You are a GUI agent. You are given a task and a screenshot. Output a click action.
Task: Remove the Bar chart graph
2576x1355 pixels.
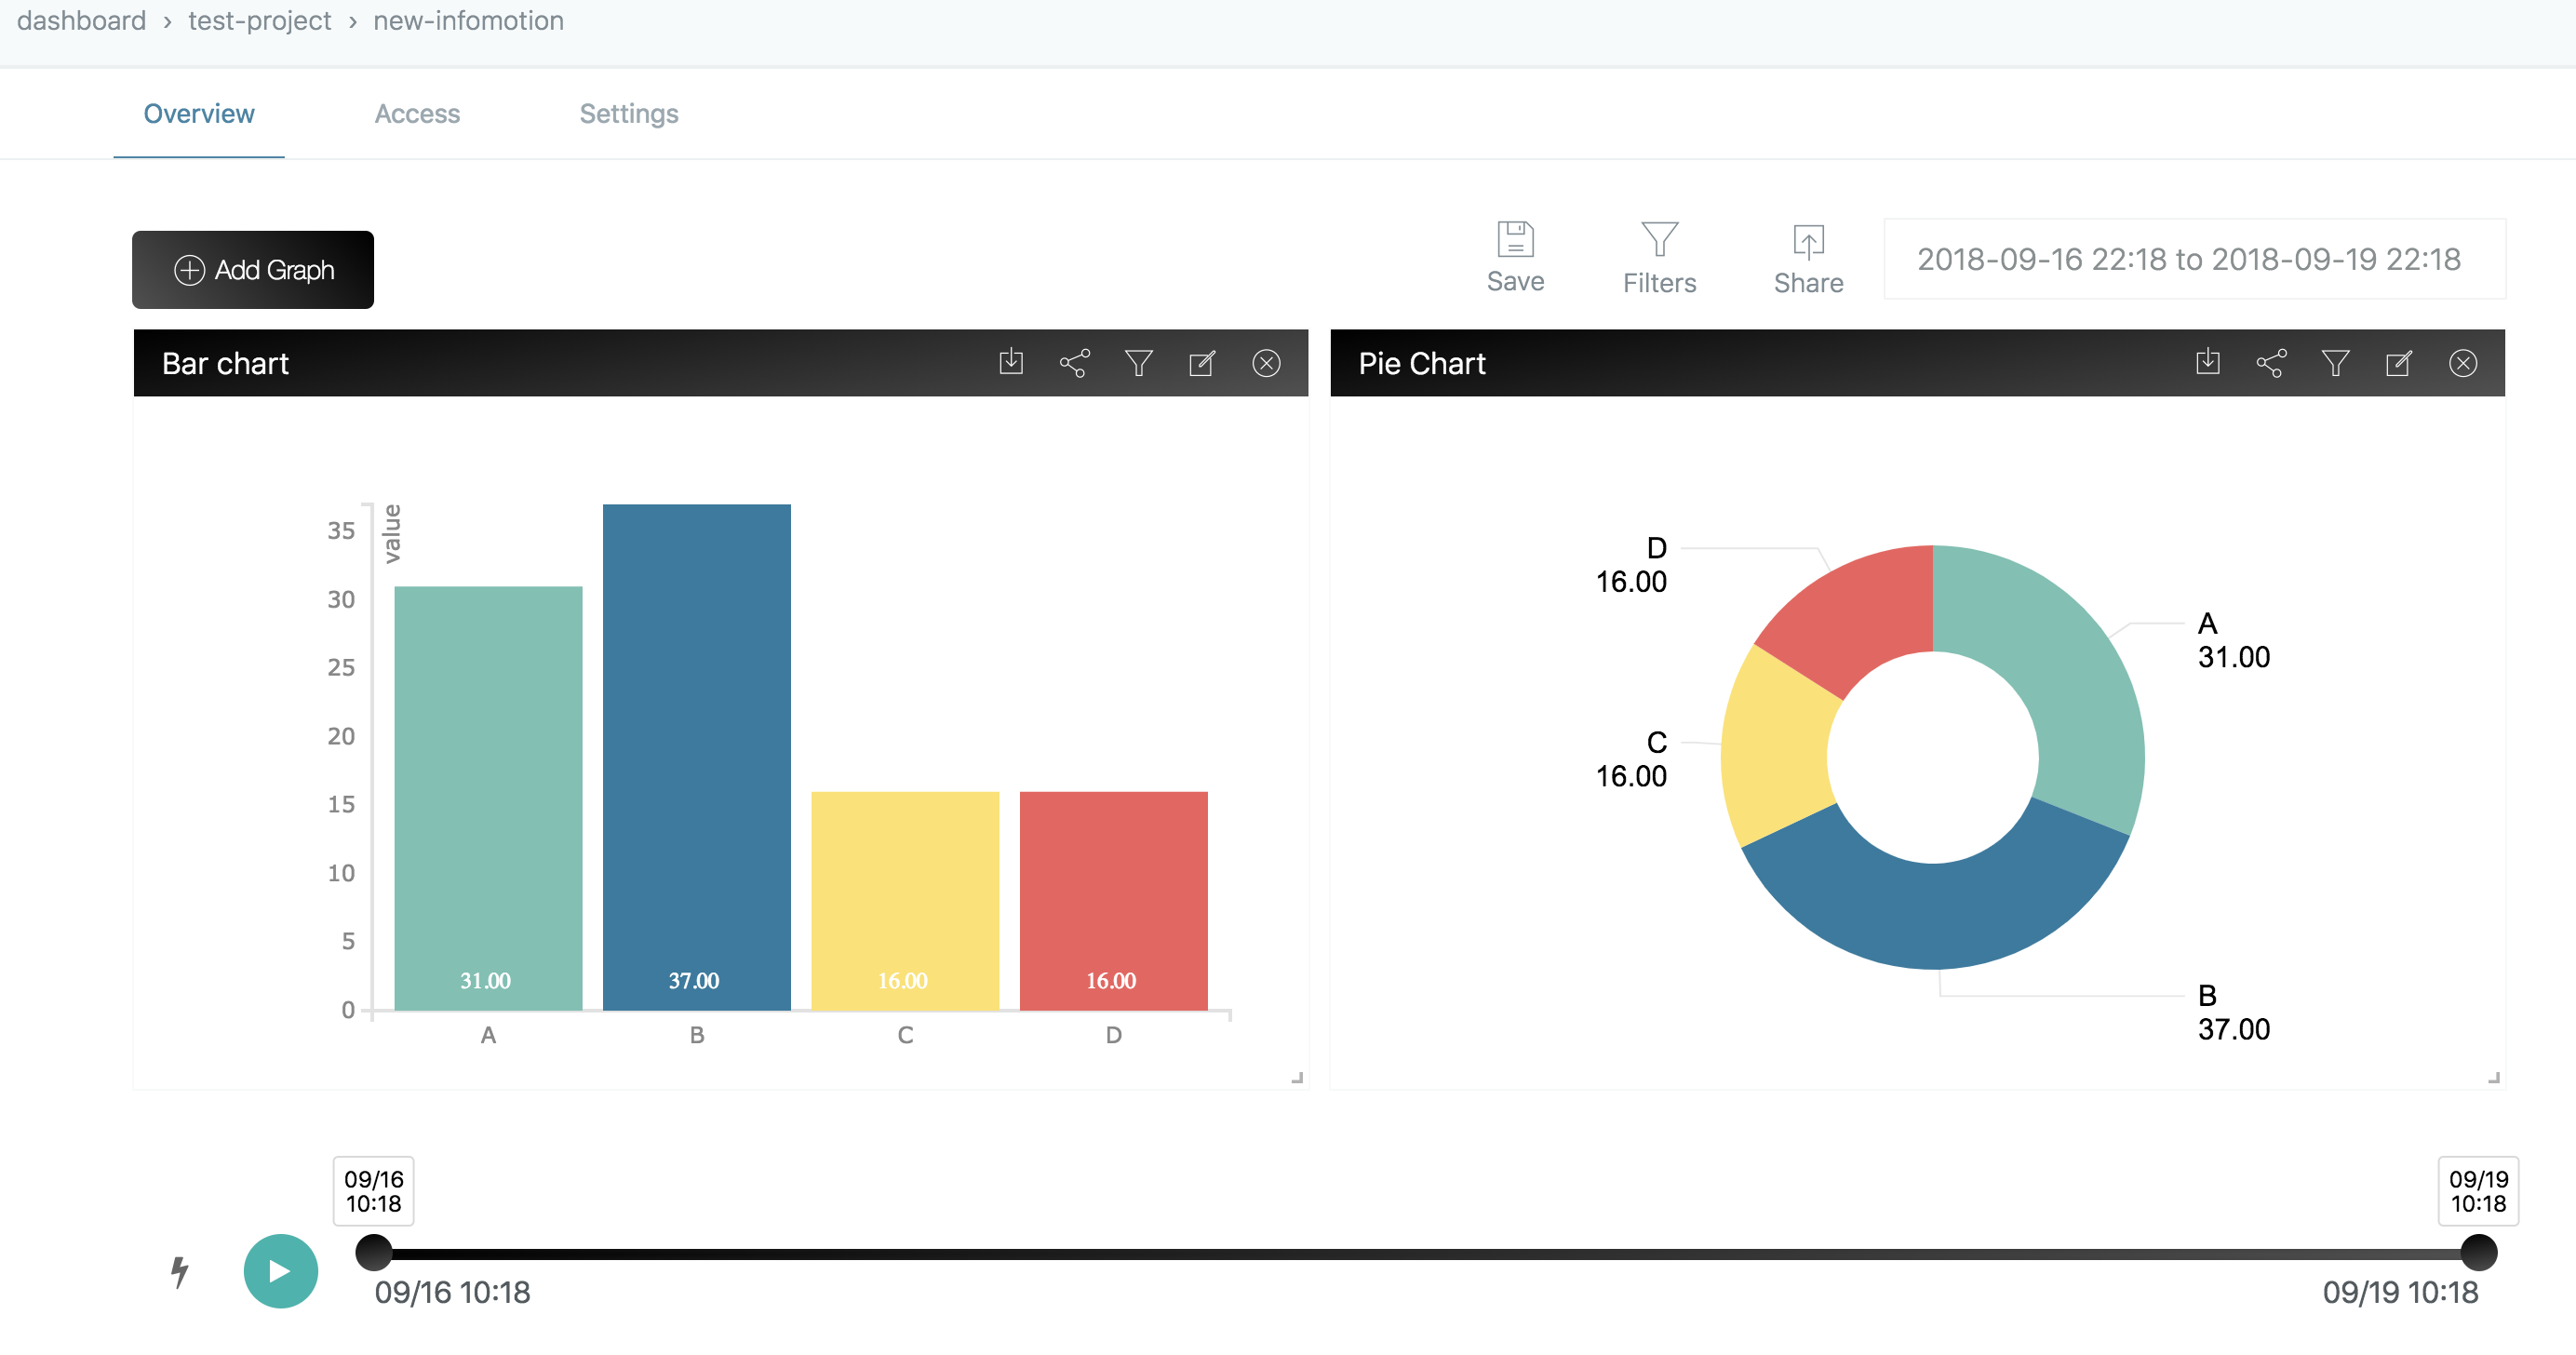[1266, 362]
